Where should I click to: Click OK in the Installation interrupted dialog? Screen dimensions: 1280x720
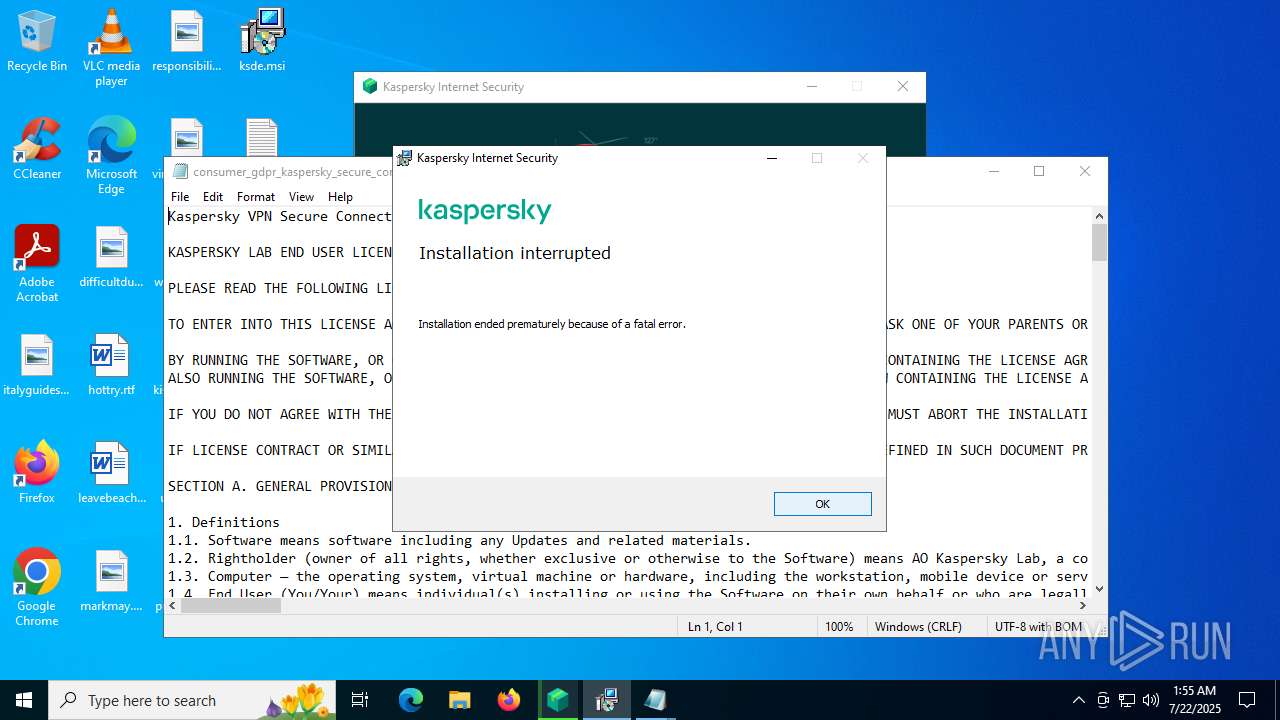[x=822, y=504]
